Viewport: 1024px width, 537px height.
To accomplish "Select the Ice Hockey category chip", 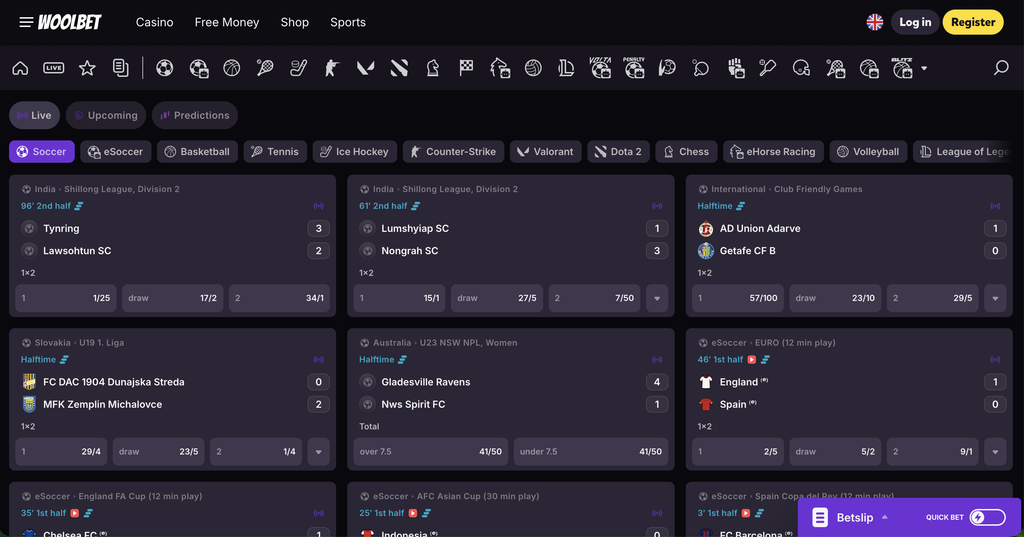I will click(355, 152).
